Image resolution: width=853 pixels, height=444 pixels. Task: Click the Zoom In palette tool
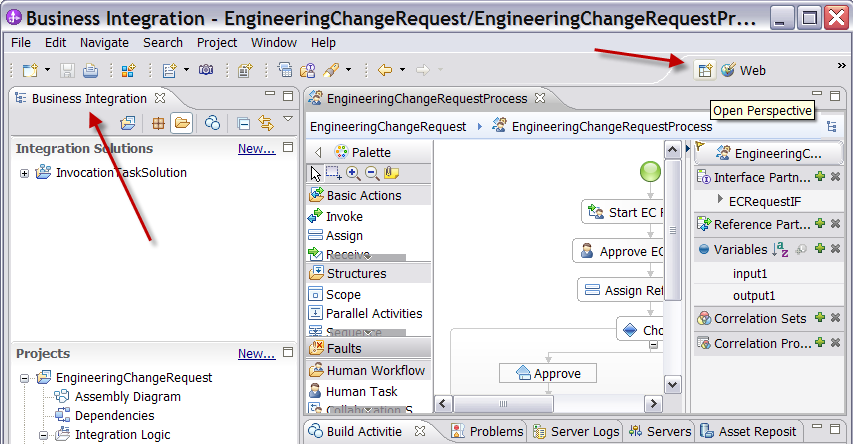[x=353, y=174]
